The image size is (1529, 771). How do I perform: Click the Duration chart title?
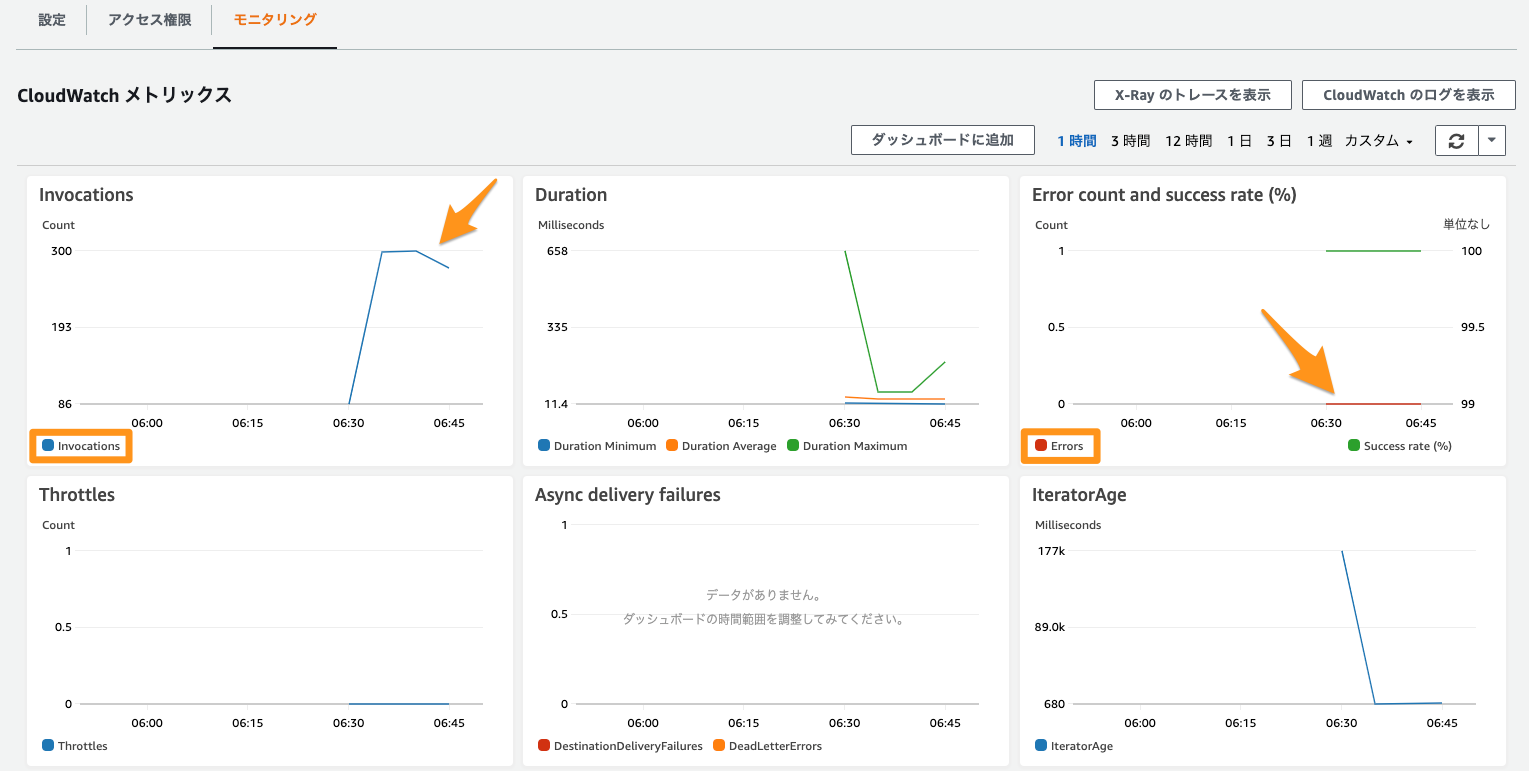pos(571,195)
